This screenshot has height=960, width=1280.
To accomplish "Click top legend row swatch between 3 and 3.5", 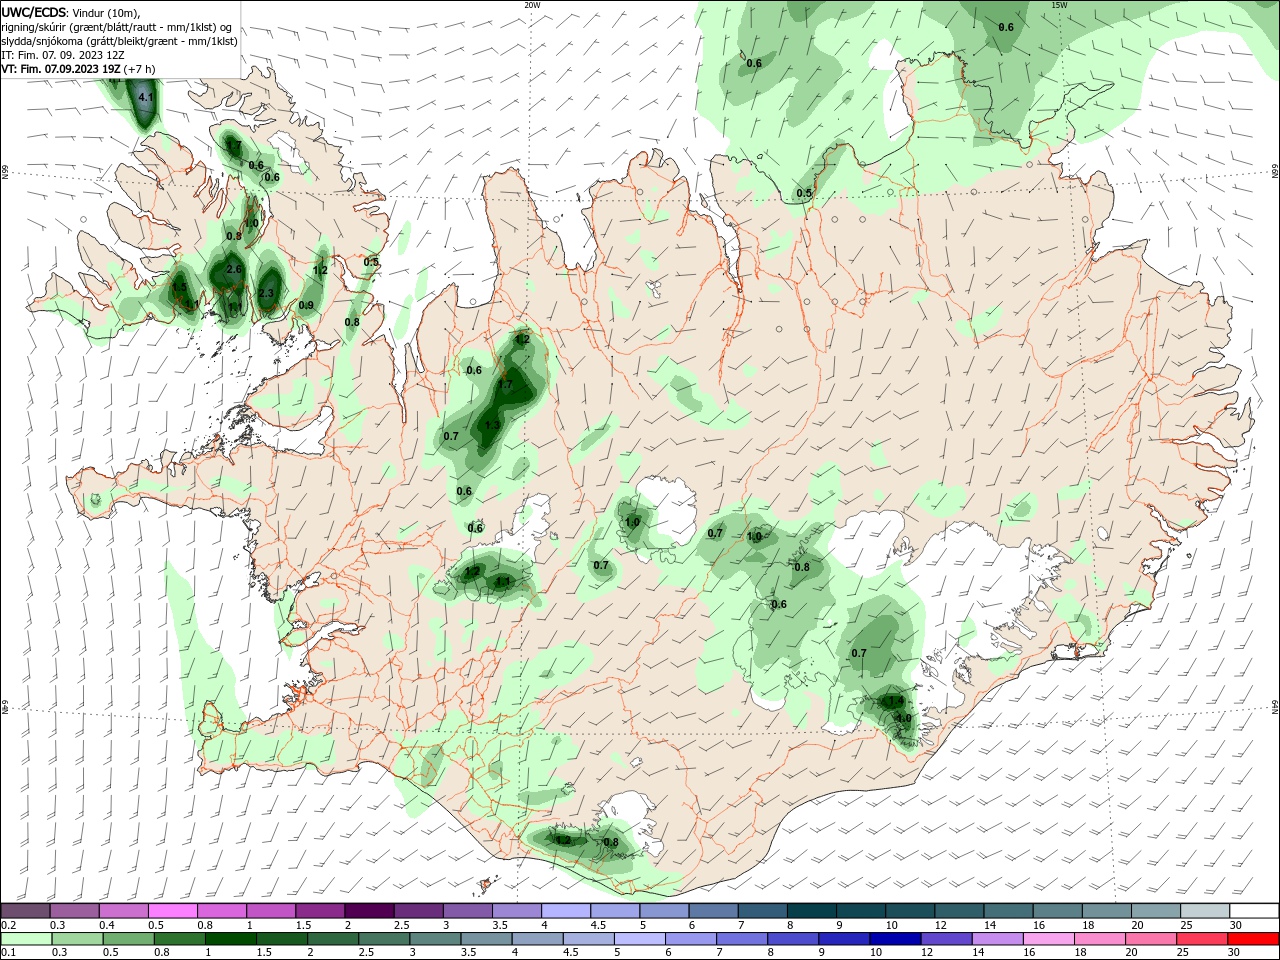I will (468, 910).
